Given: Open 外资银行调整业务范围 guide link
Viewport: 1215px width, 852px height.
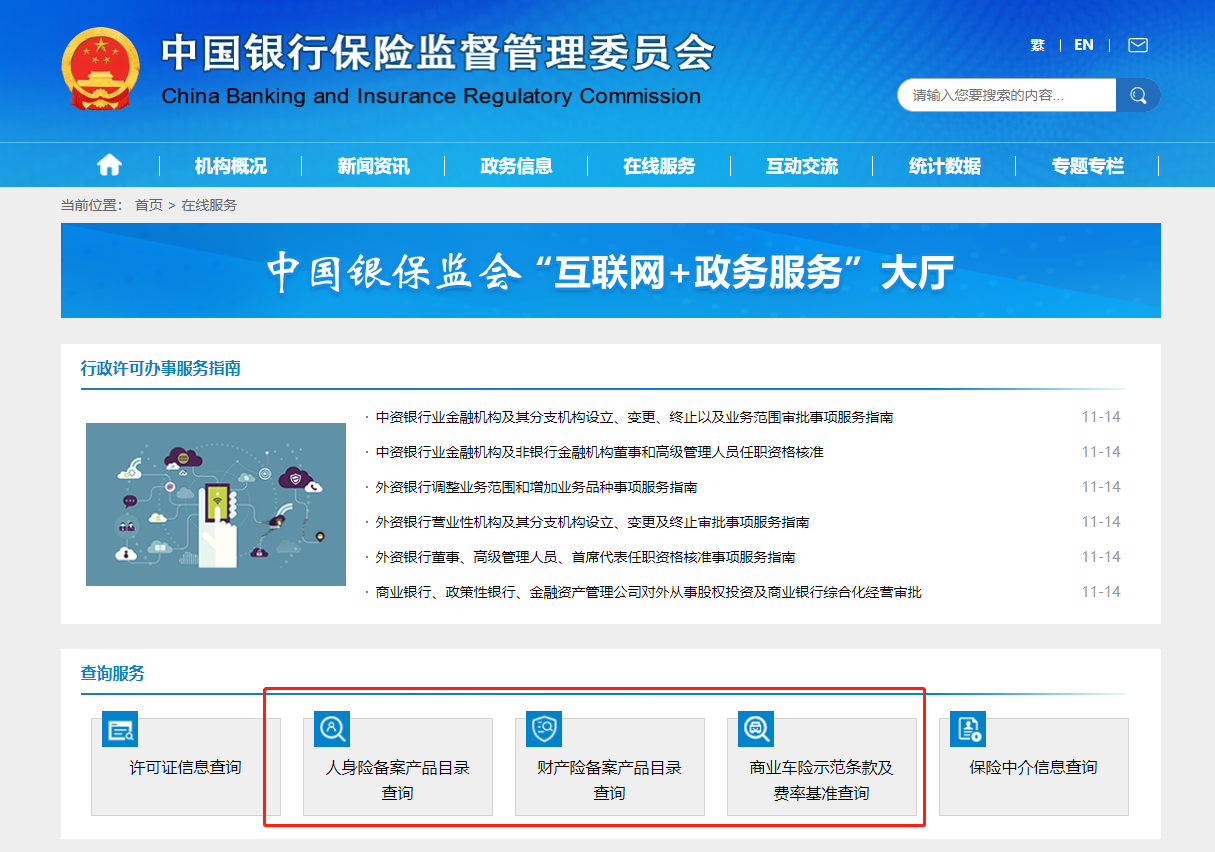Looking at the screenshot, I should pyautogui.click(x=536, y=487).
